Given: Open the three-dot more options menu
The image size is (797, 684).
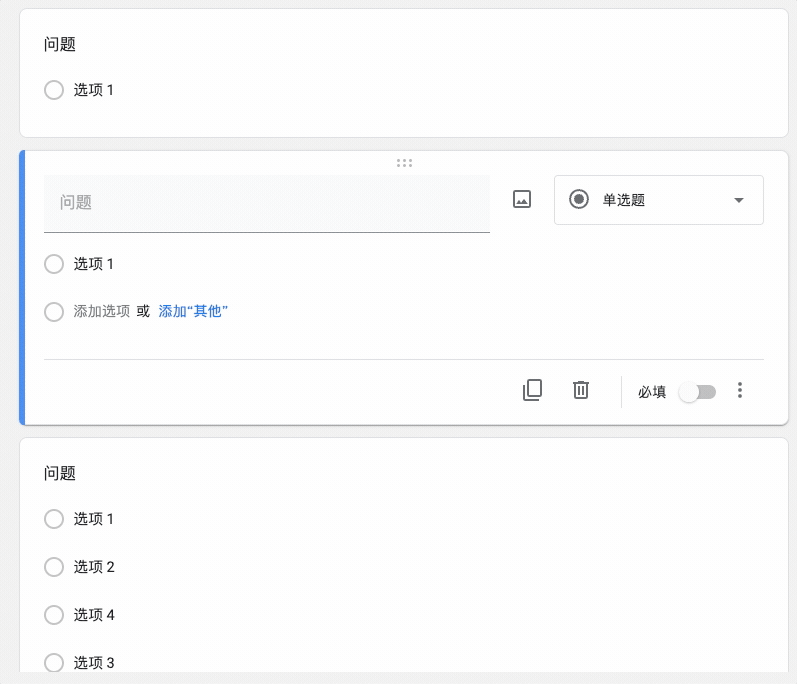Looking at the screenshot, I should [740, 390].
